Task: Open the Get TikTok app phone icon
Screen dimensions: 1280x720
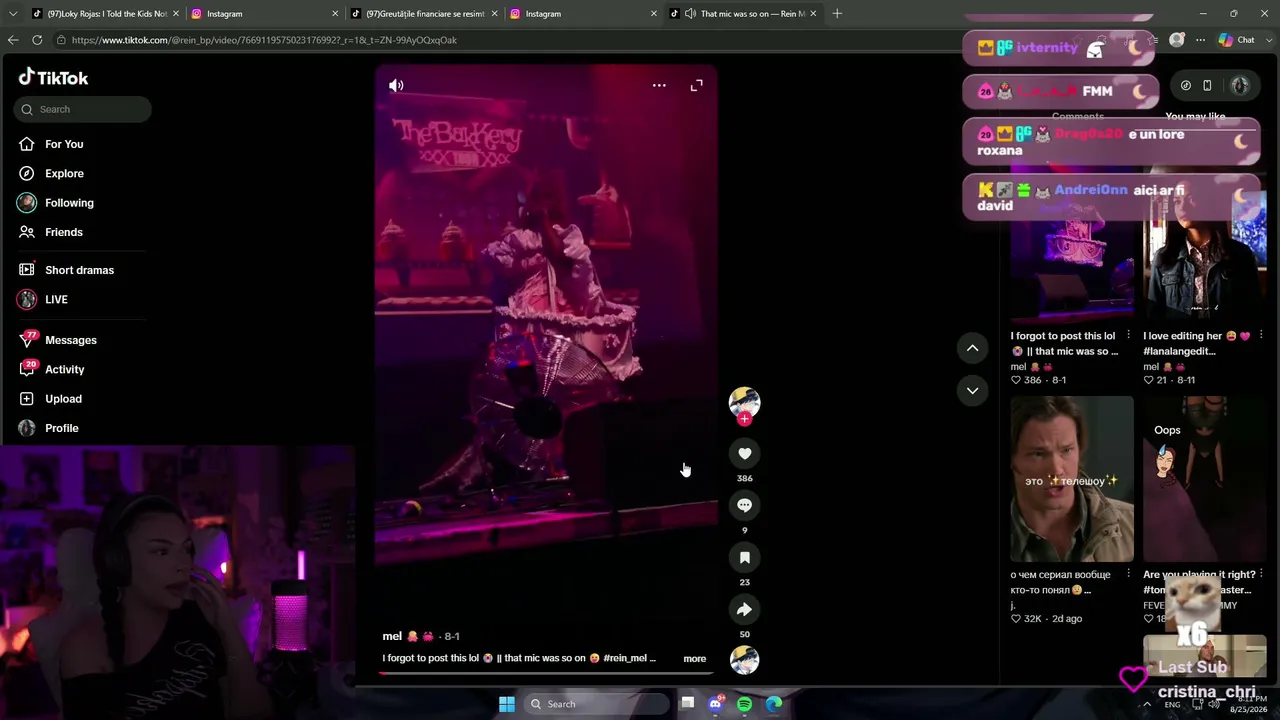Action: pyautogui.click(x=1207, y=85)
